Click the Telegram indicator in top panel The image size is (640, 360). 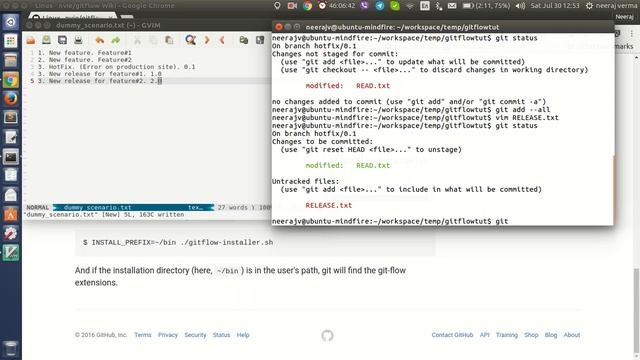(x=380, y=6)
